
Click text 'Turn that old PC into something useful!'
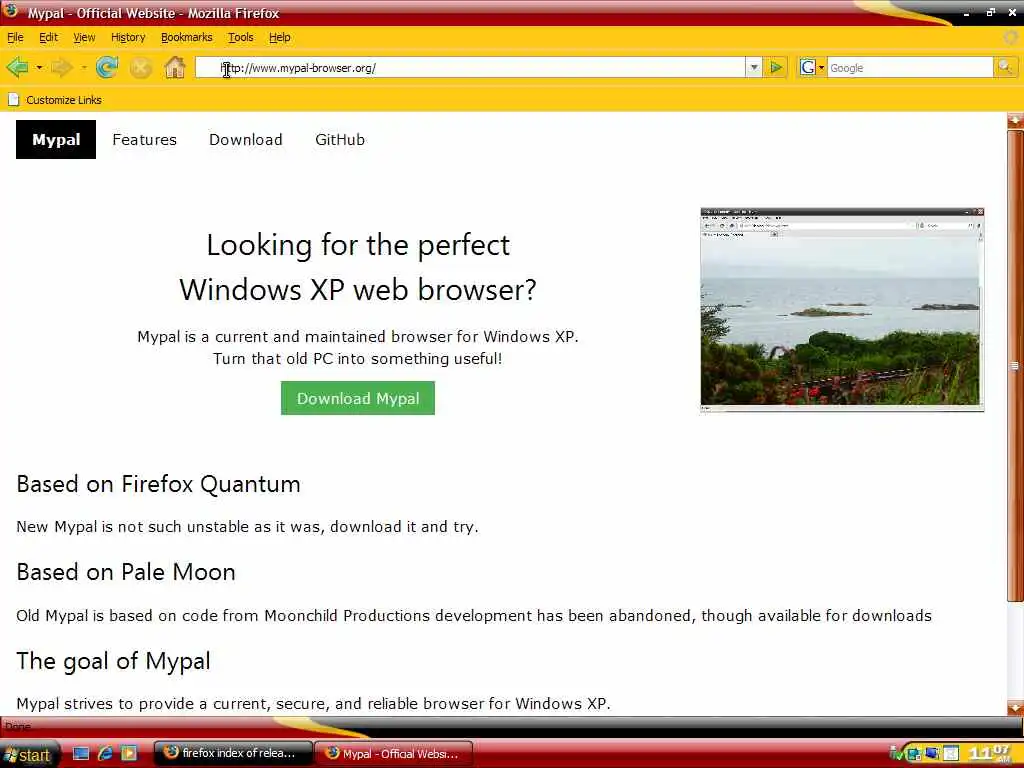pyautogui.click(x=358, y=359)
